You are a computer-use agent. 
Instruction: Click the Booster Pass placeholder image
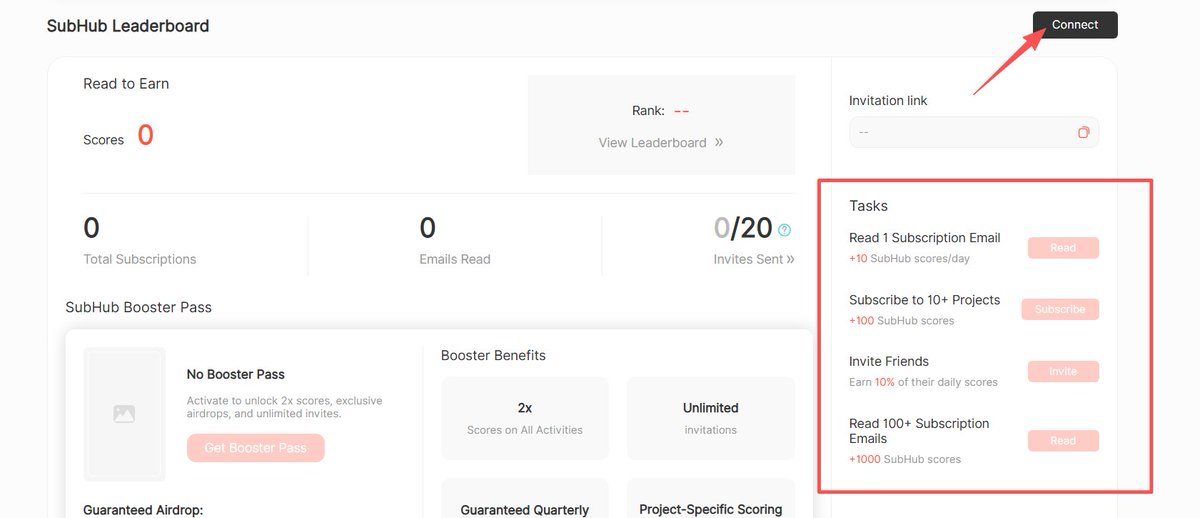(124, 413)
